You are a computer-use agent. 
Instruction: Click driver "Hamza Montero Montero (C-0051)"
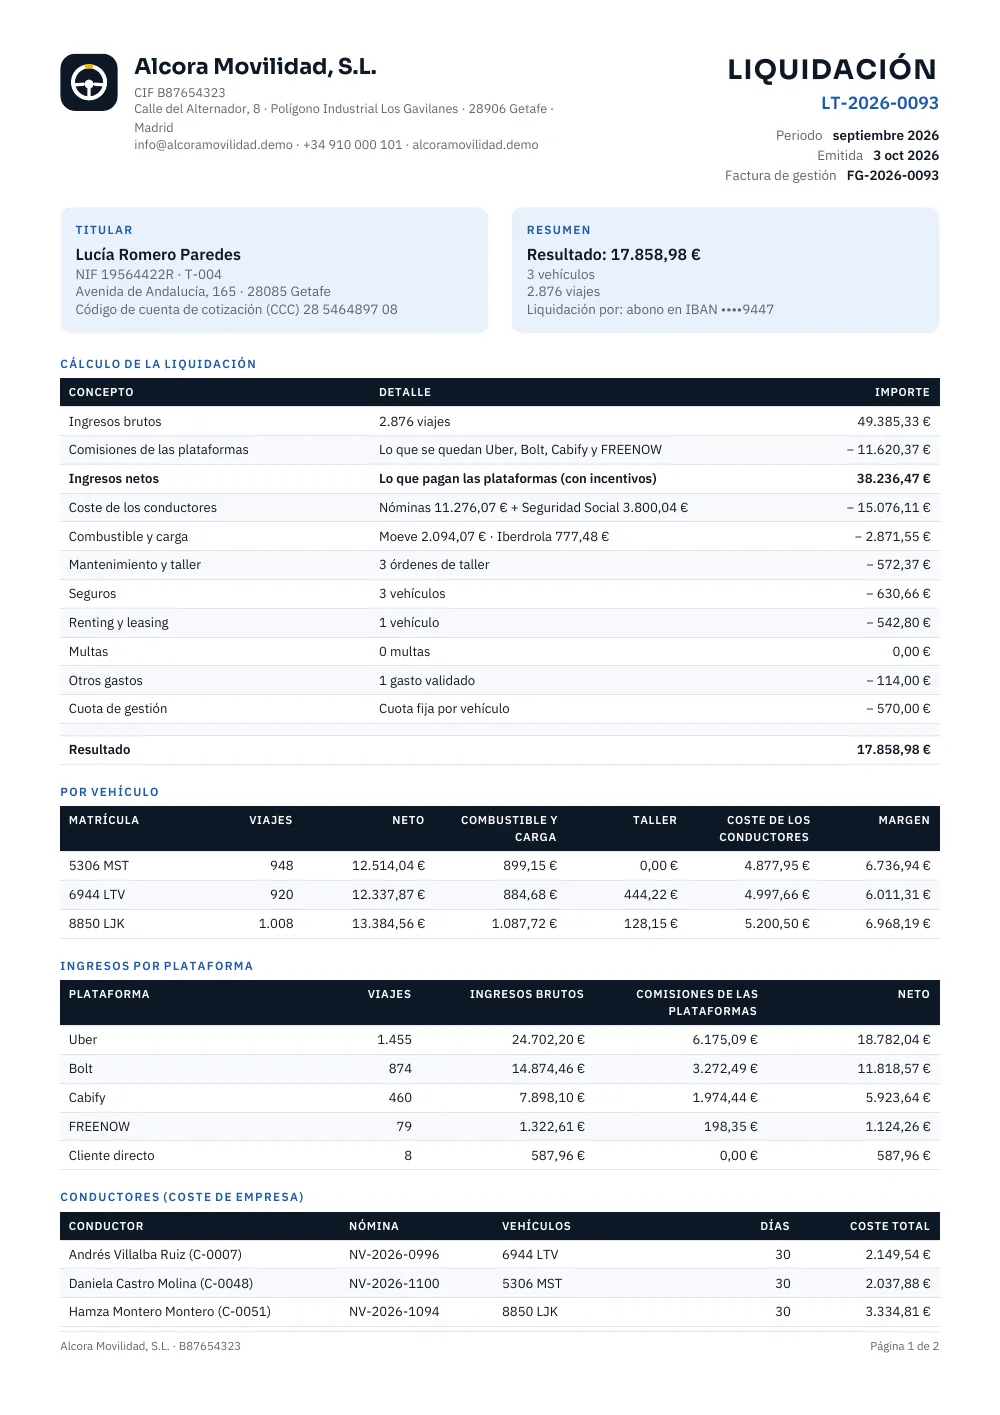[170, 1312]
